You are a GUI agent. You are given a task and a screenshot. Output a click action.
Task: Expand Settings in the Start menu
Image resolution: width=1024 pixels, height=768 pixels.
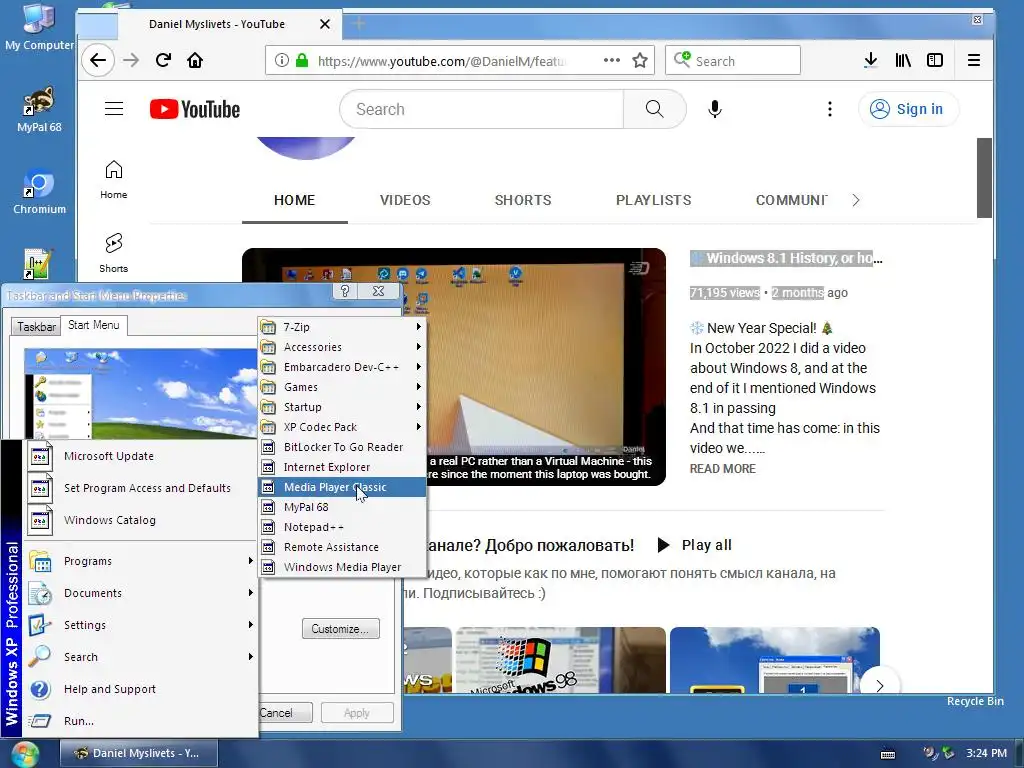[x=141, y=625]
